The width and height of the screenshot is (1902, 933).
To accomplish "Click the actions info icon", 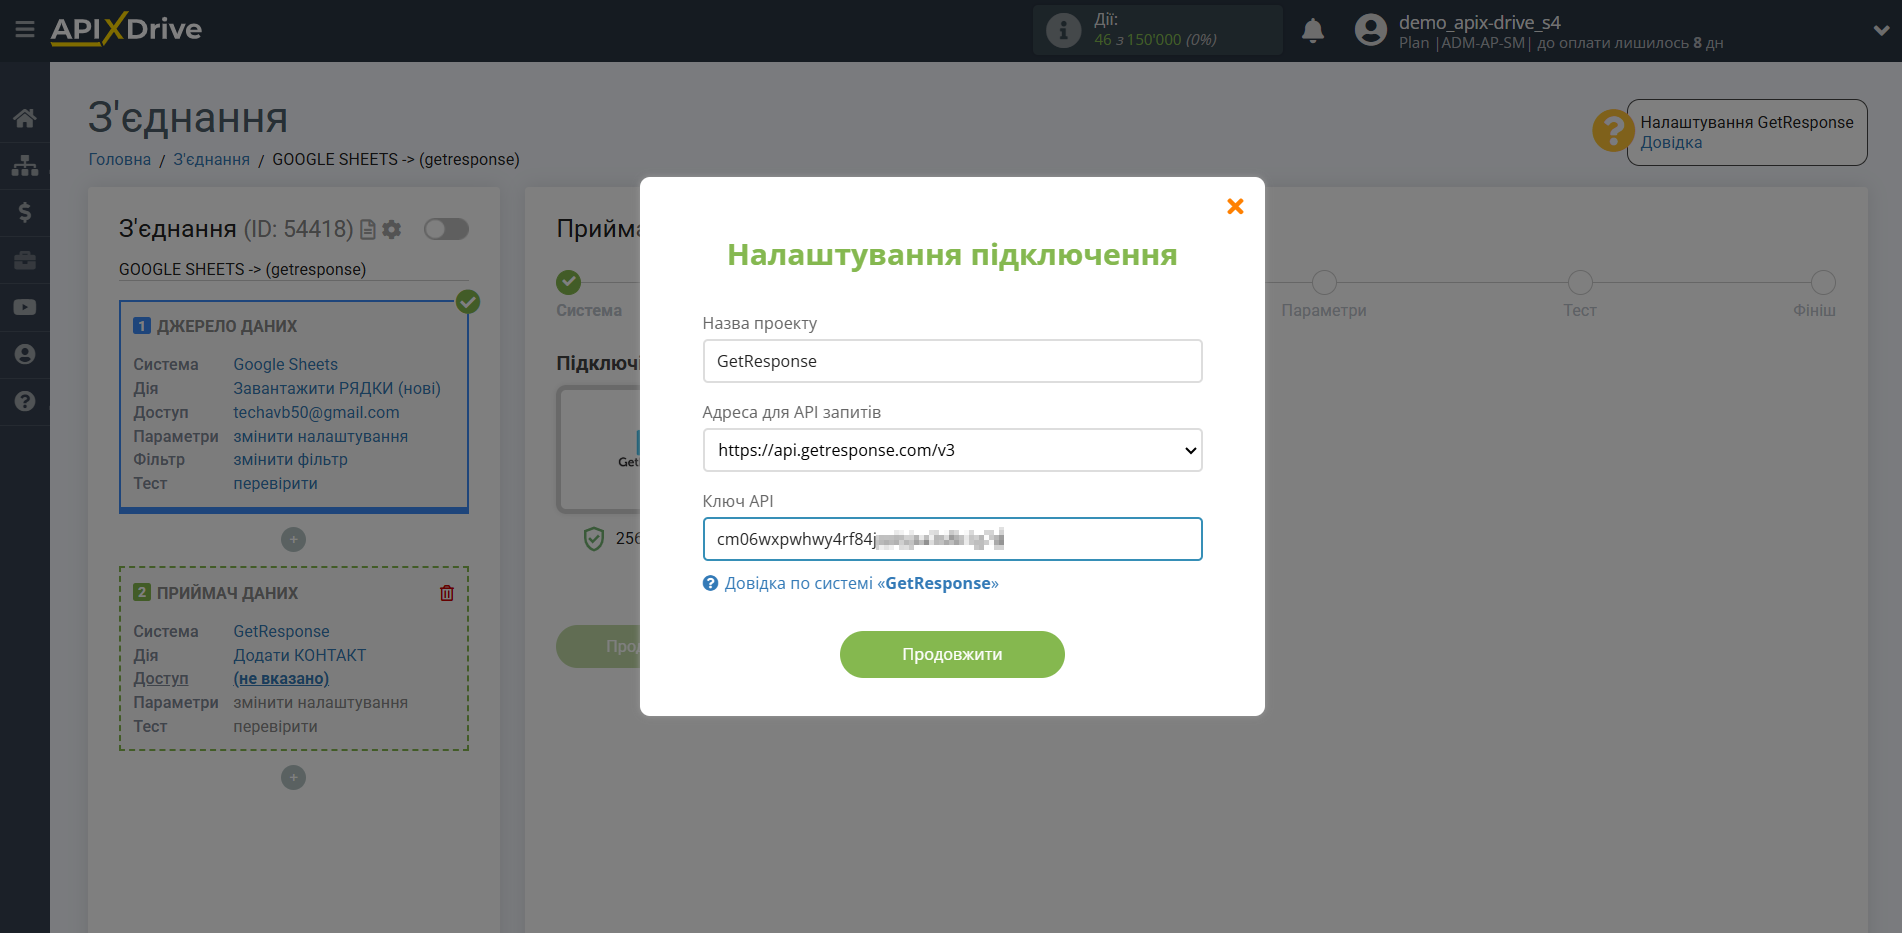I will pos(1063,30).
